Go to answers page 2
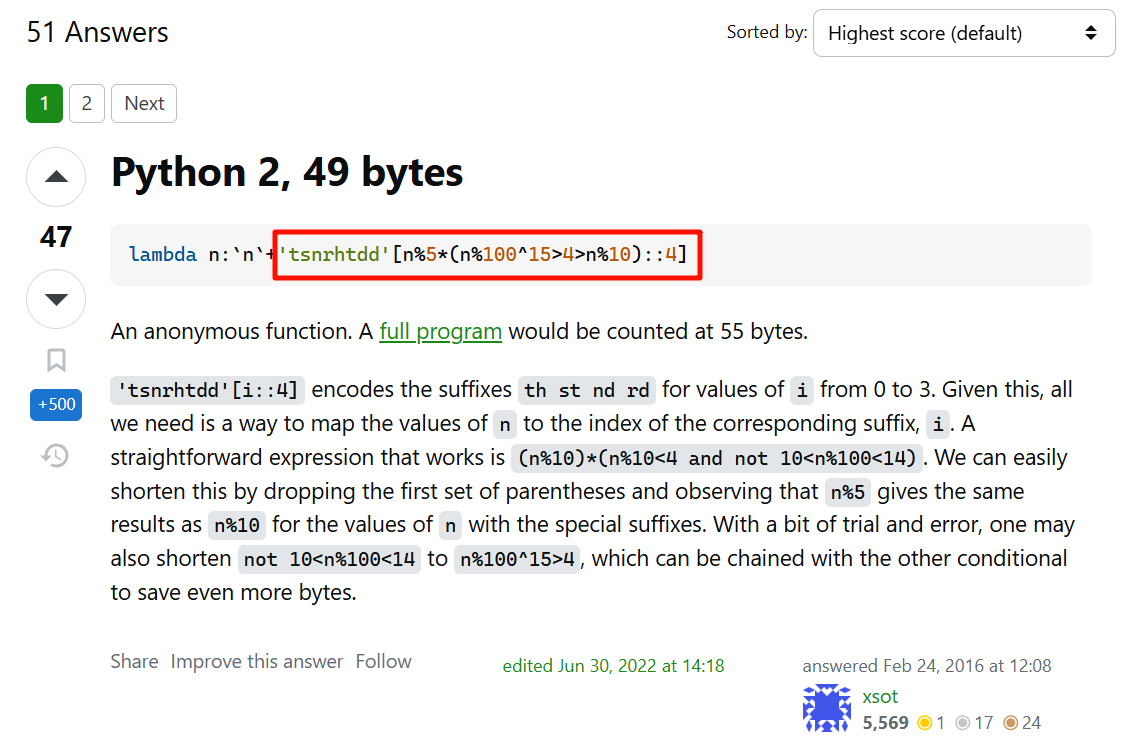 [x=87, y=104]
